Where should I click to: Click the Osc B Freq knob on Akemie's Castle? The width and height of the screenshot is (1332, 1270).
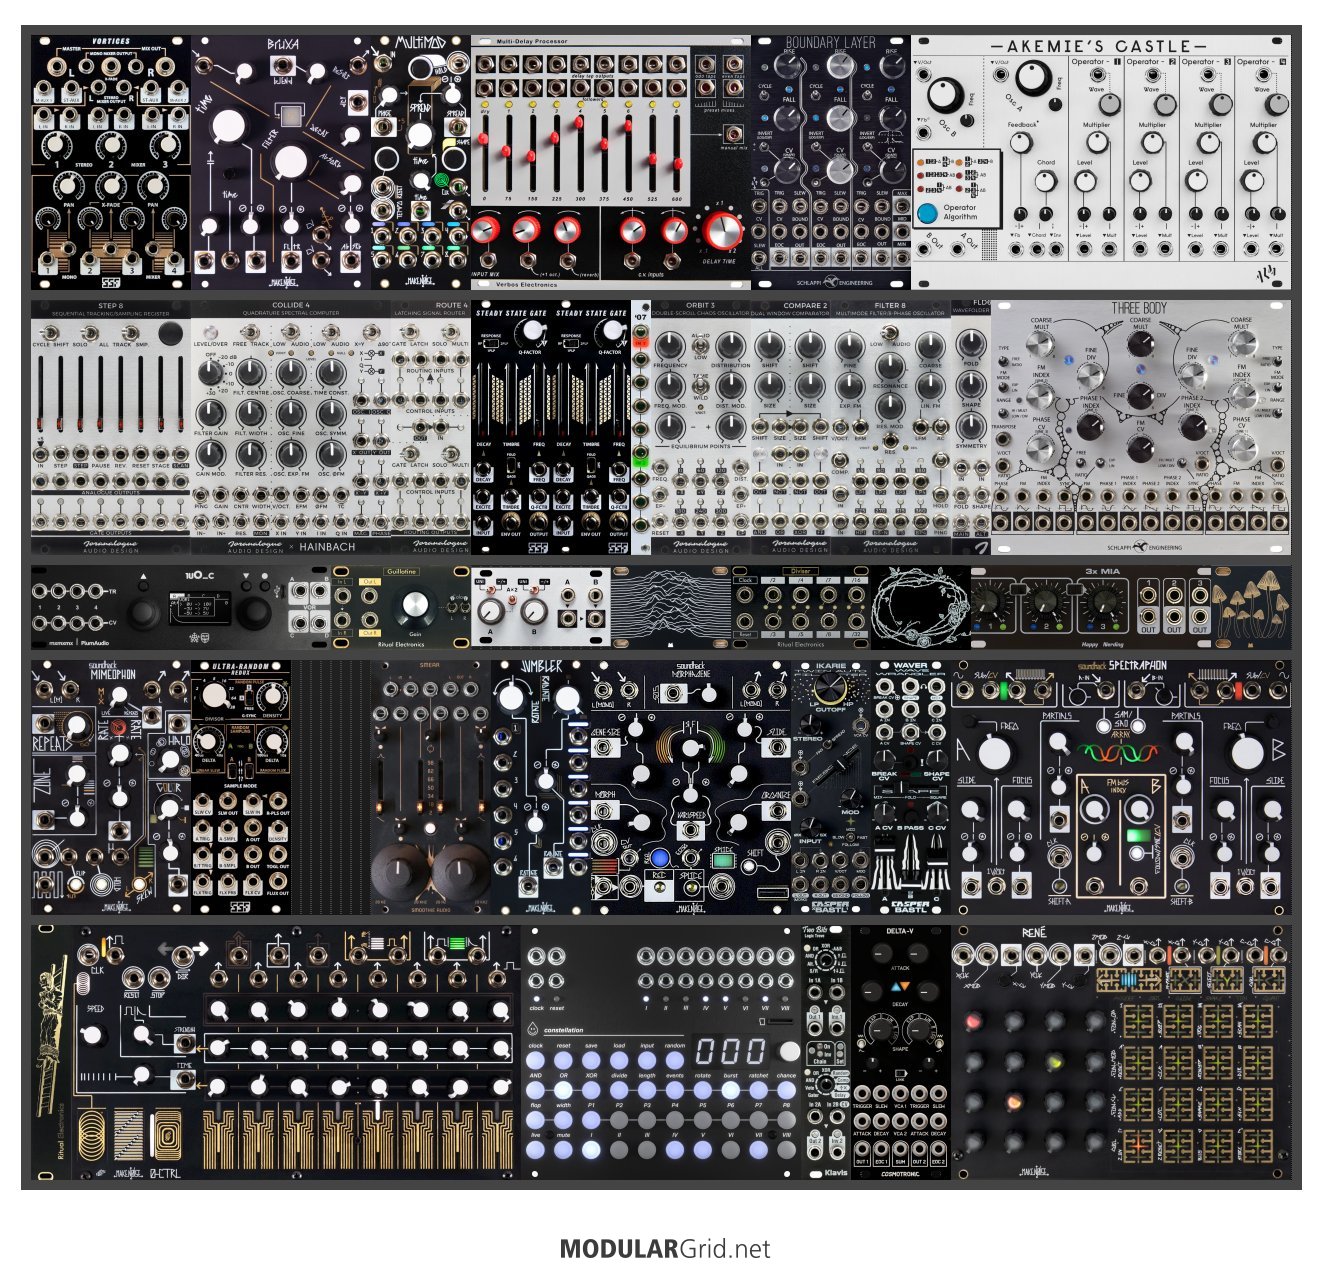coord(945,96)
